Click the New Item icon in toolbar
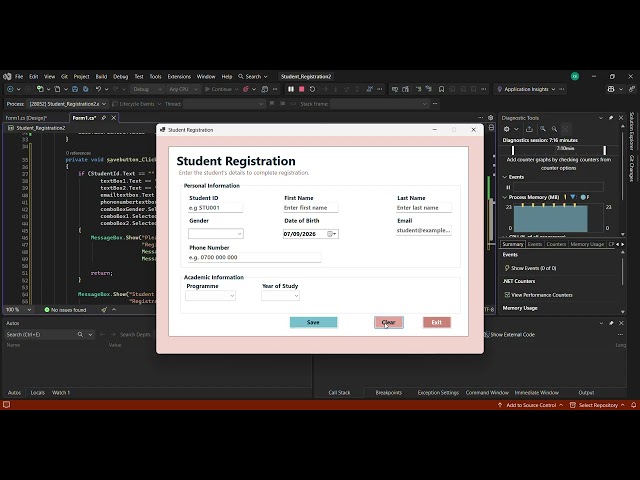This screenshot has width=640, height=480. click(x=40, y=89)
